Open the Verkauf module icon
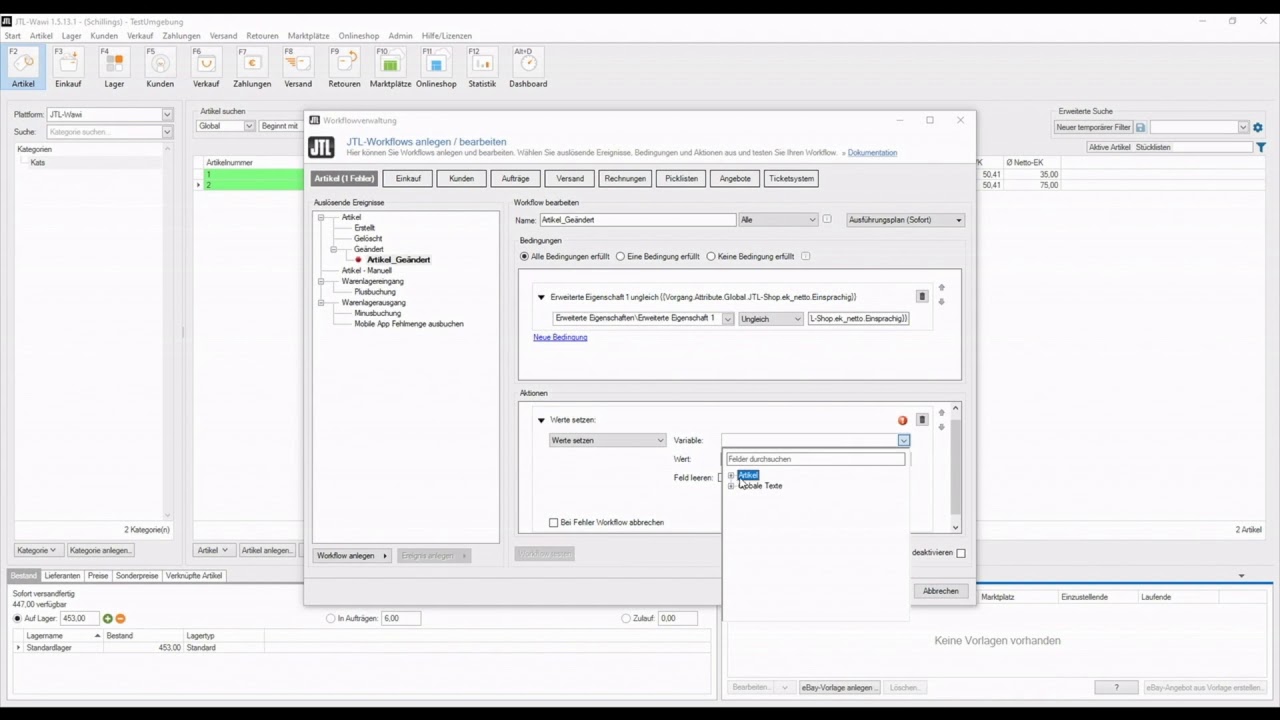 click(x=206, y=68)
